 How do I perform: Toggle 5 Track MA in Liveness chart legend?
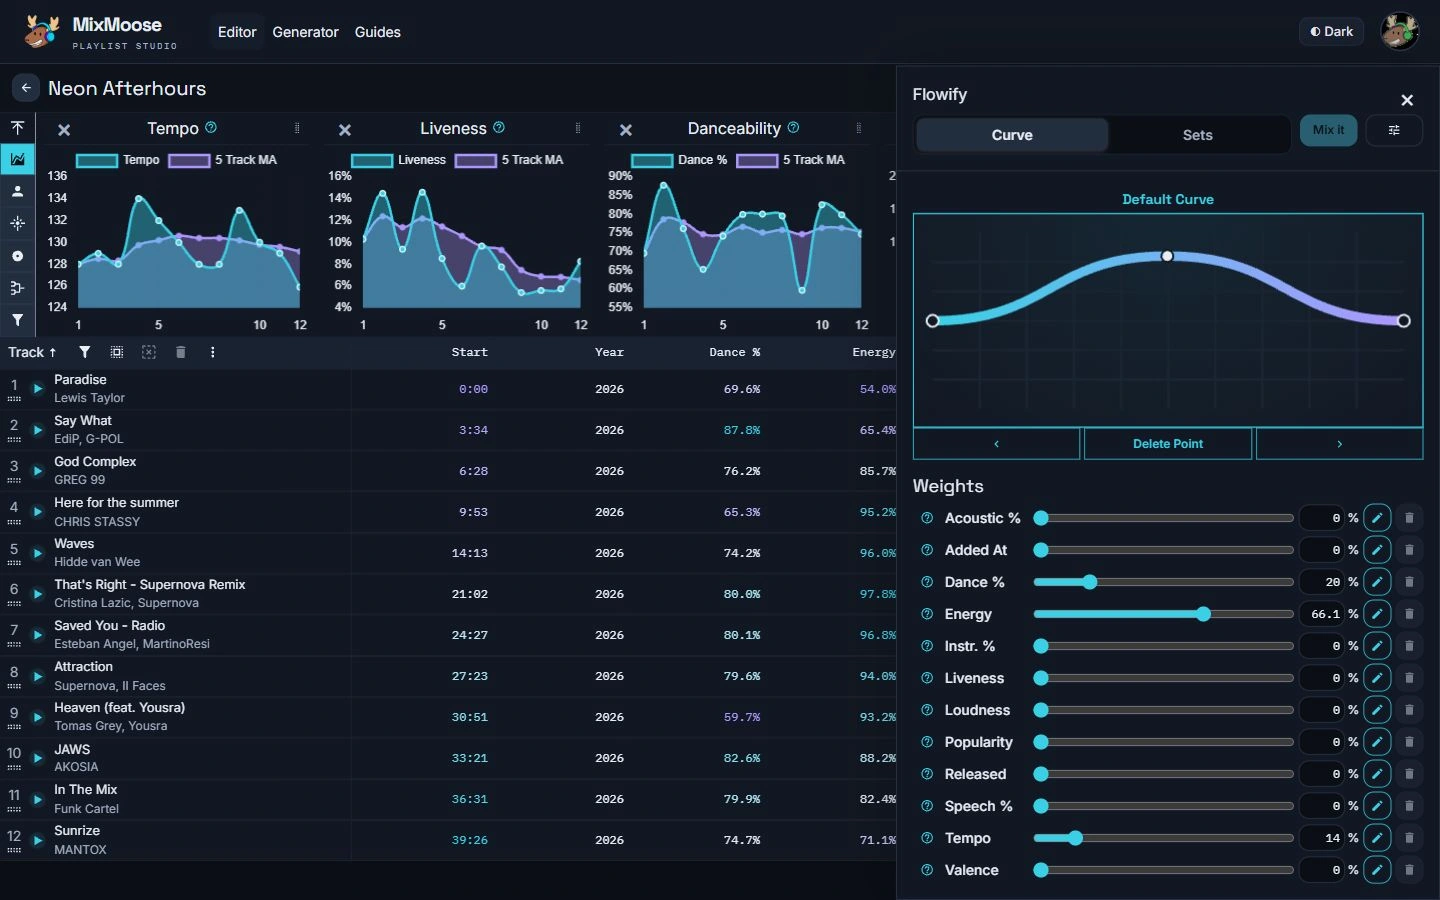(509, 160)
